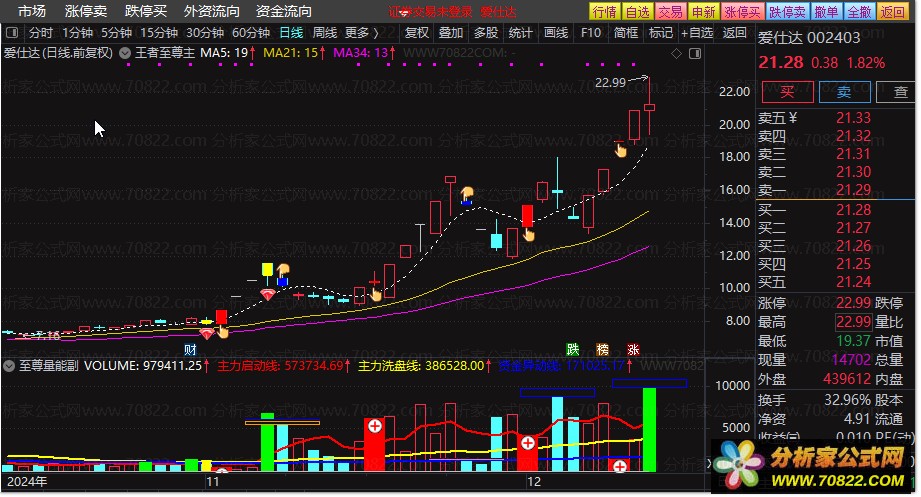Click the 叠加 overlay option
921x497 pixels.
point(451,33)
